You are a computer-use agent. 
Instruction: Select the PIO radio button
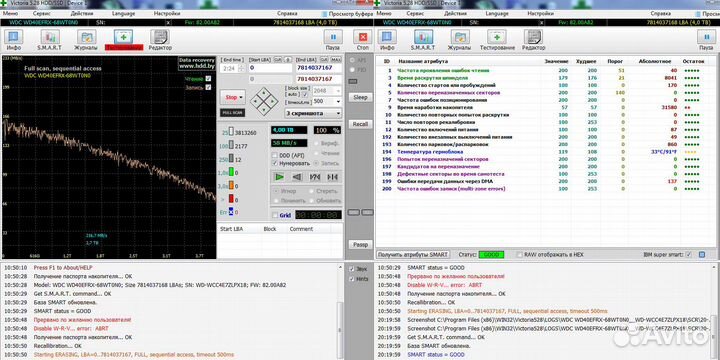click(353, 70)
